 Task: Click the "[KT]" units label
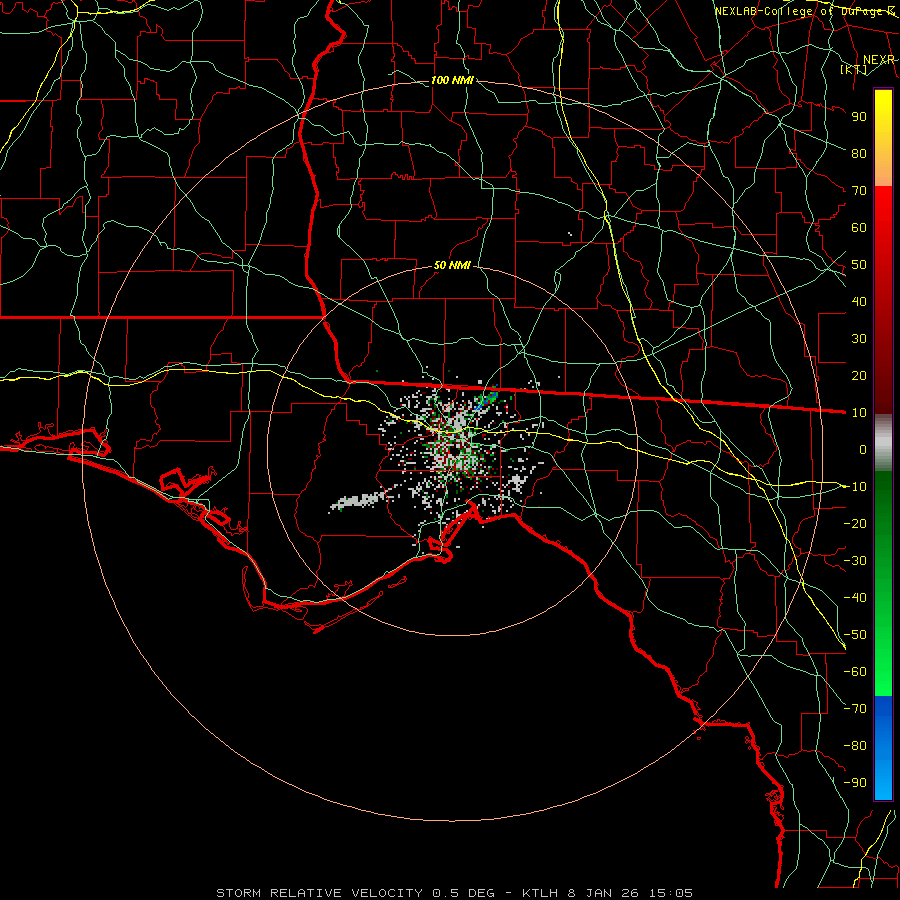tap(854, 69)
